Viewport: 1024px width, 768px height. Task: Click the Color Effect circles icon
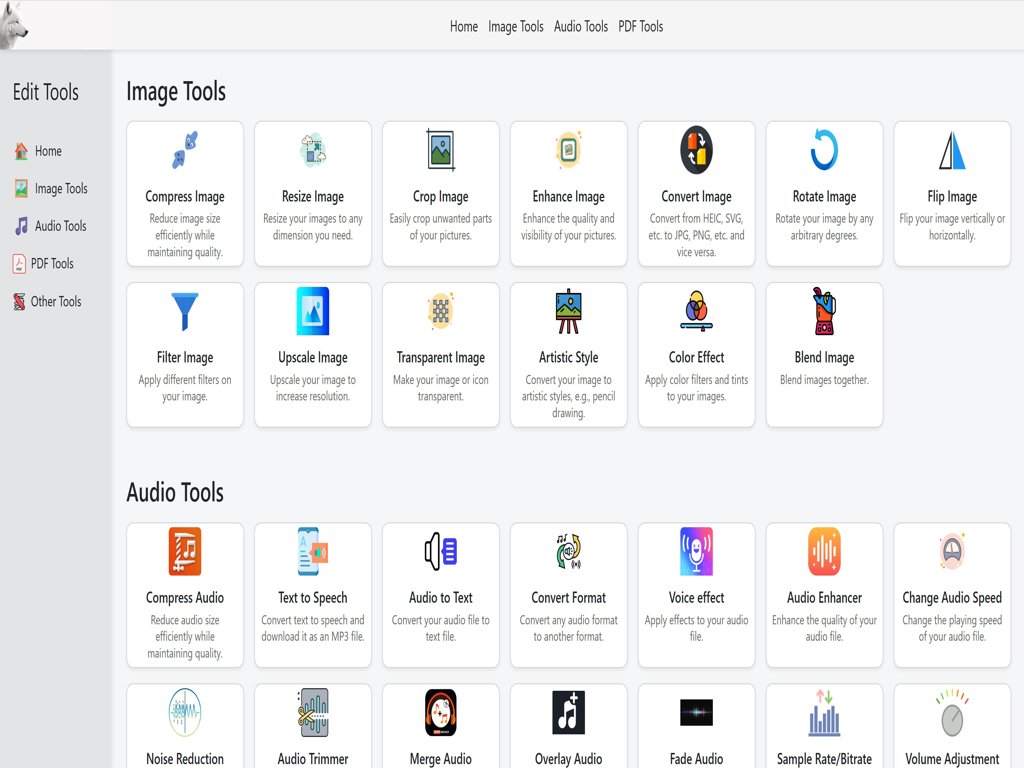coord(696,311)
